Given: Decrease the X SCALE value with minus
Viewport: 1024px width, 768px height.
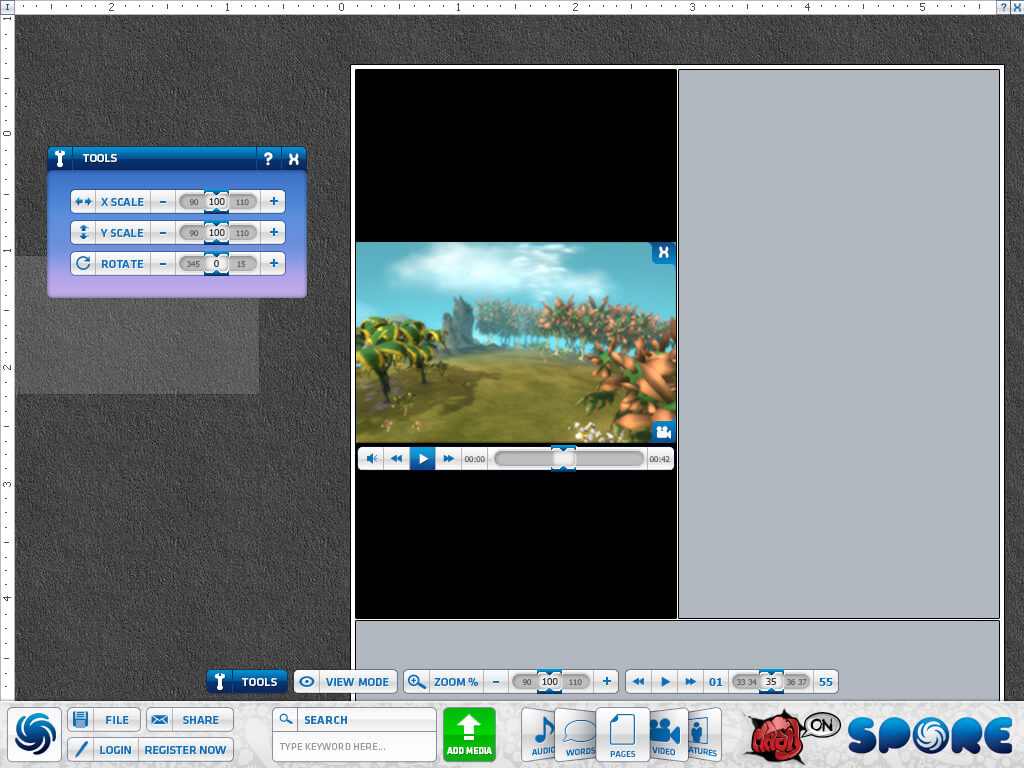Looking at the screenshot, I should point(163,202).
